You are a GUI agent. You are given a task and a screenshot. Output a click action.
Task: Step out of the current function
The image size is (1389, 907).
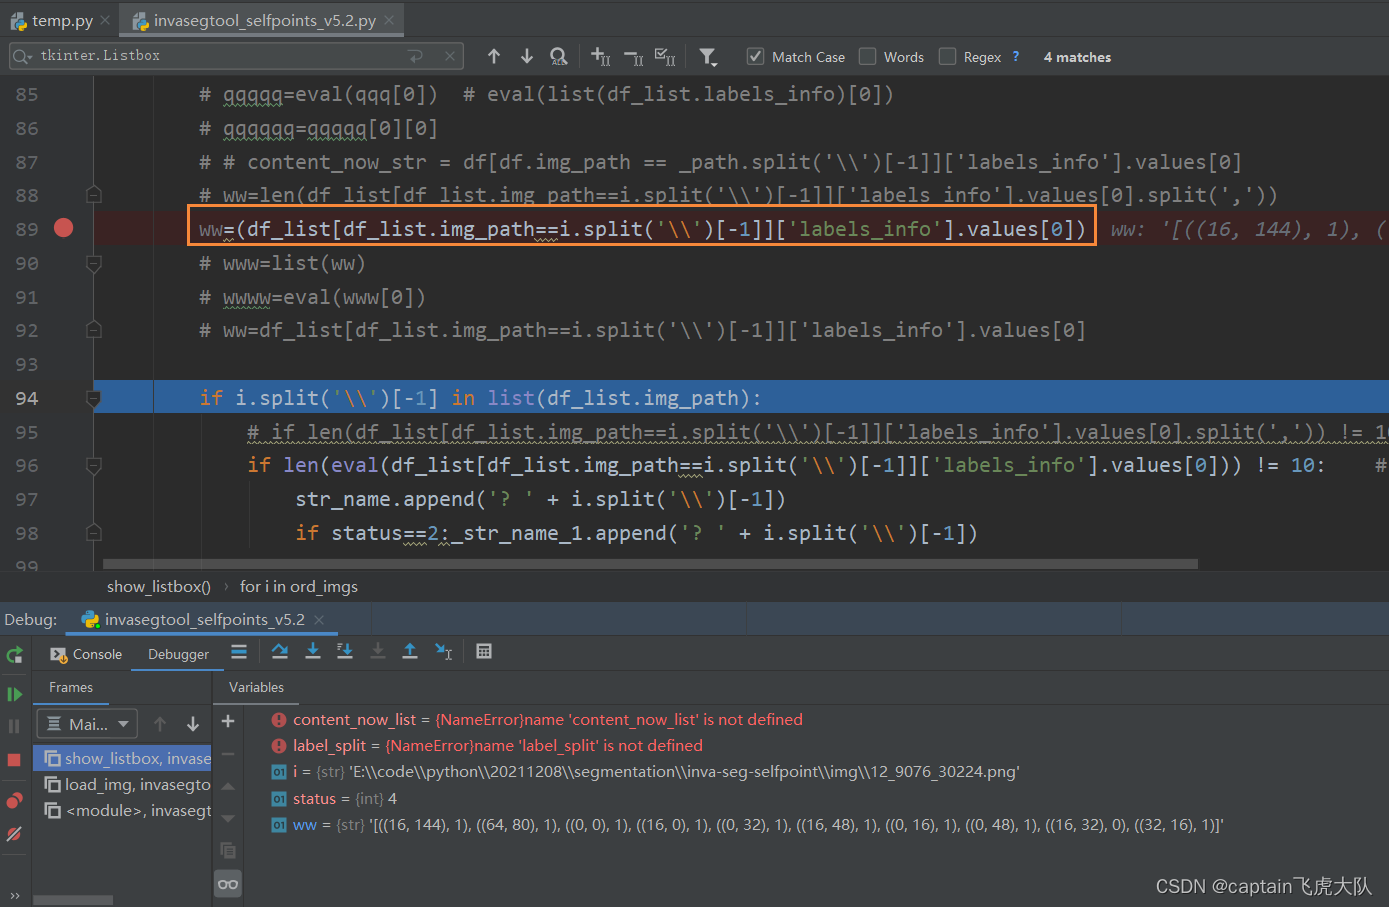pos(410,652)
